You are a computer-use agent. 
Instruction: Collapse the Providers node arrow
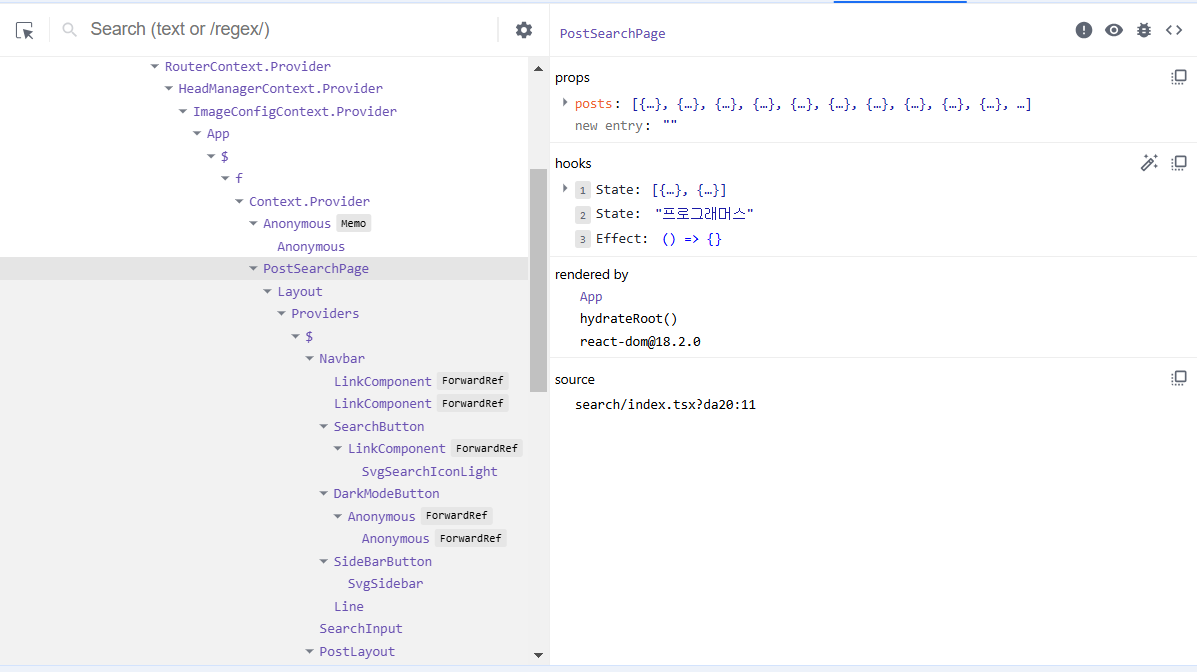(282, 314)
